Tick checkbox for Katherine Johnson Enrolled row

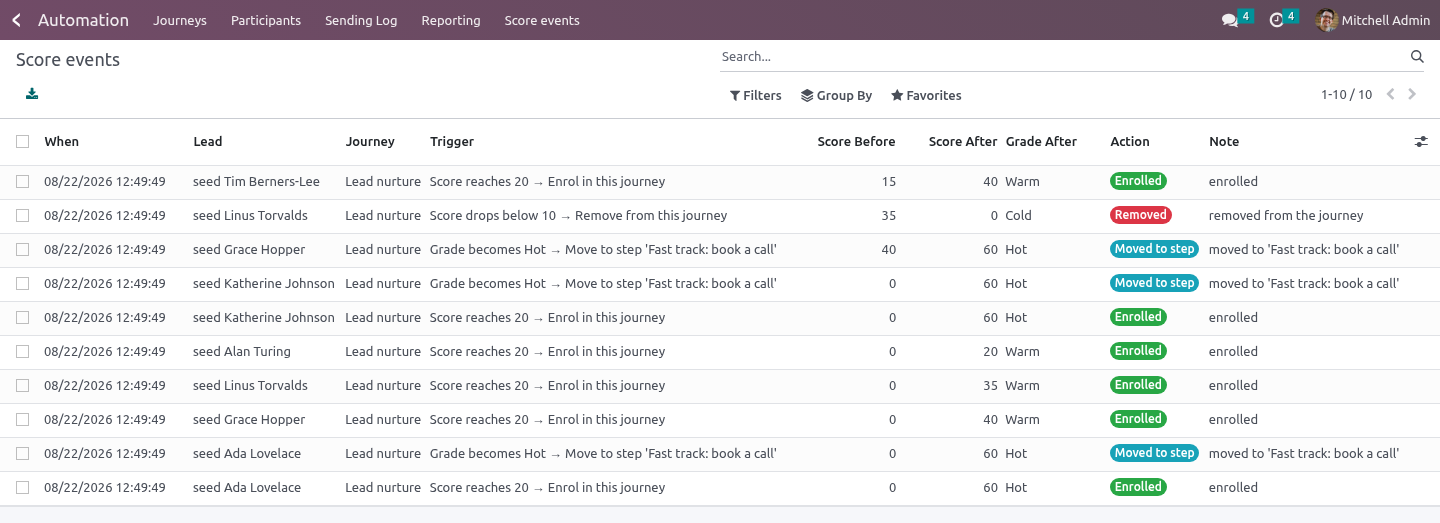pos(22,318)
